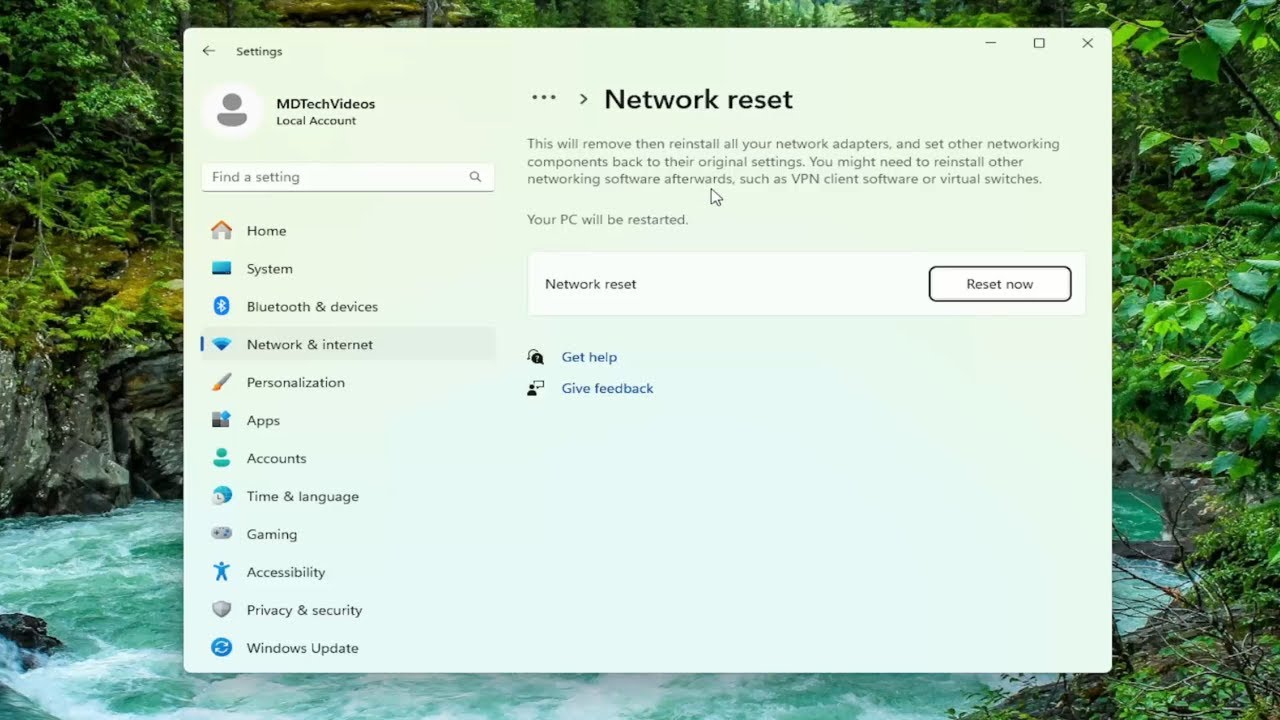Click the Windows Update sync icon

point(222,648)
